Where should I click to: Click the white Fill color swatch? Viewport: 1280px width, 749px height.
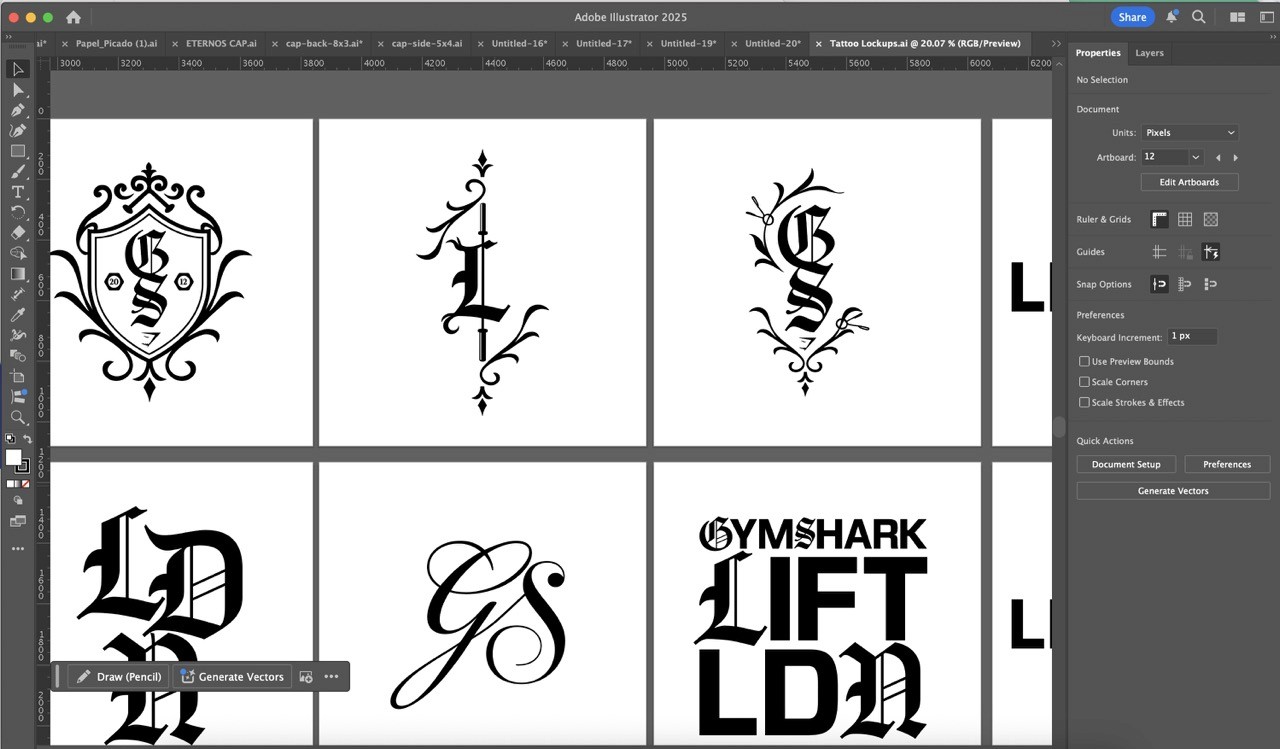coord(13,458)
